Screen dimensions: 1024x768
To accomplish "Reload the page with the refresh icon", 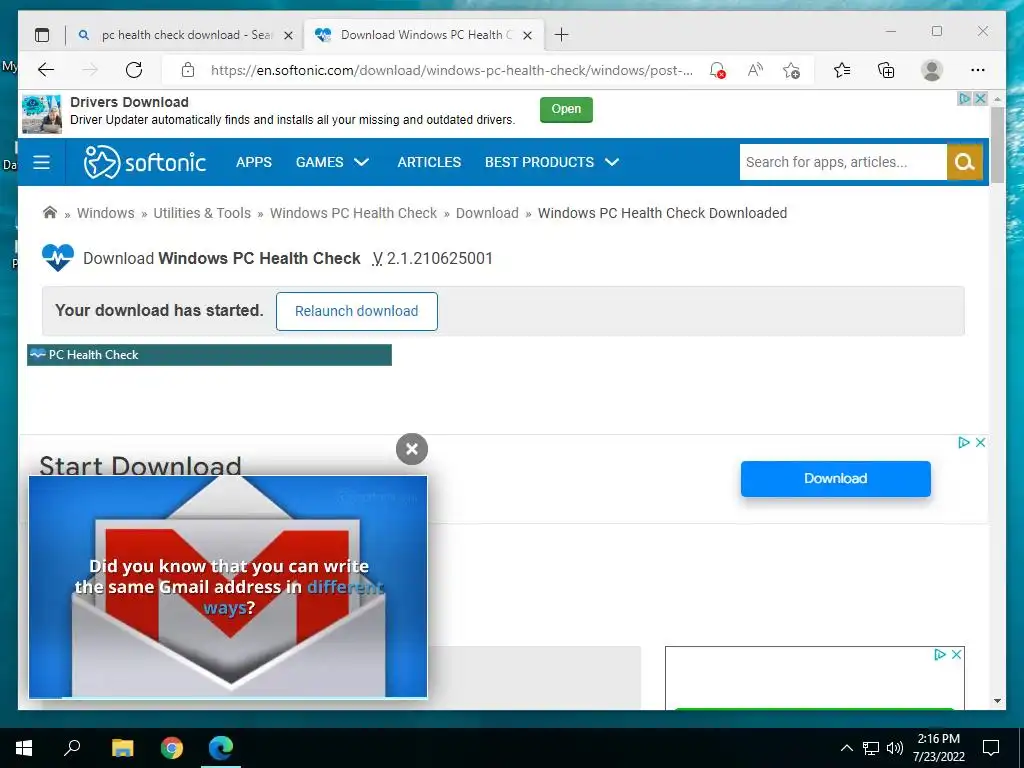I will [134, 70].
